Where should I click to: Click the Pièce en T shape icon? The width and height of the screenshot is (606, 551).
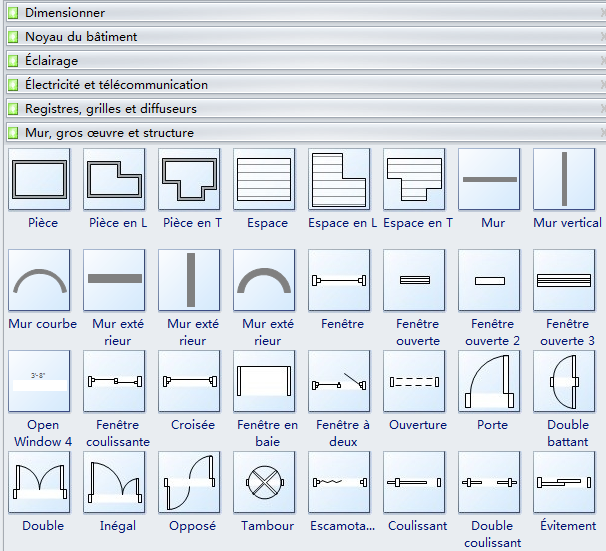point(189,180)
